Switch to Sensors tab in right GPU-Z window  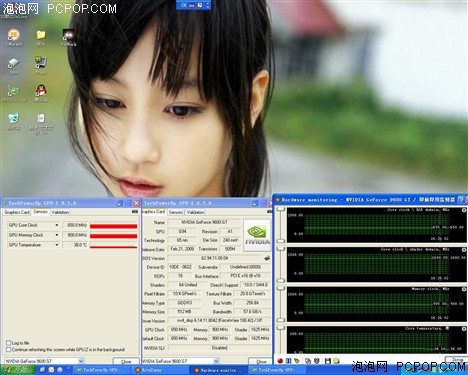click(x=176, y=212)
